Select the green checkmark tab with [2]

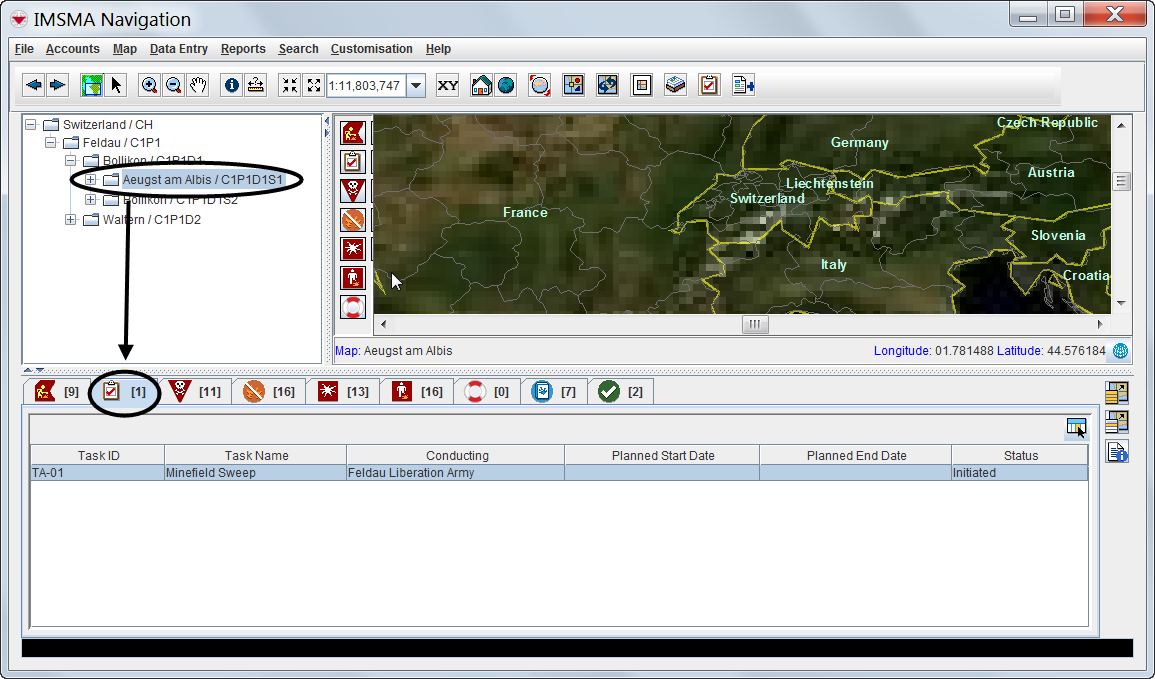point(620,392)
